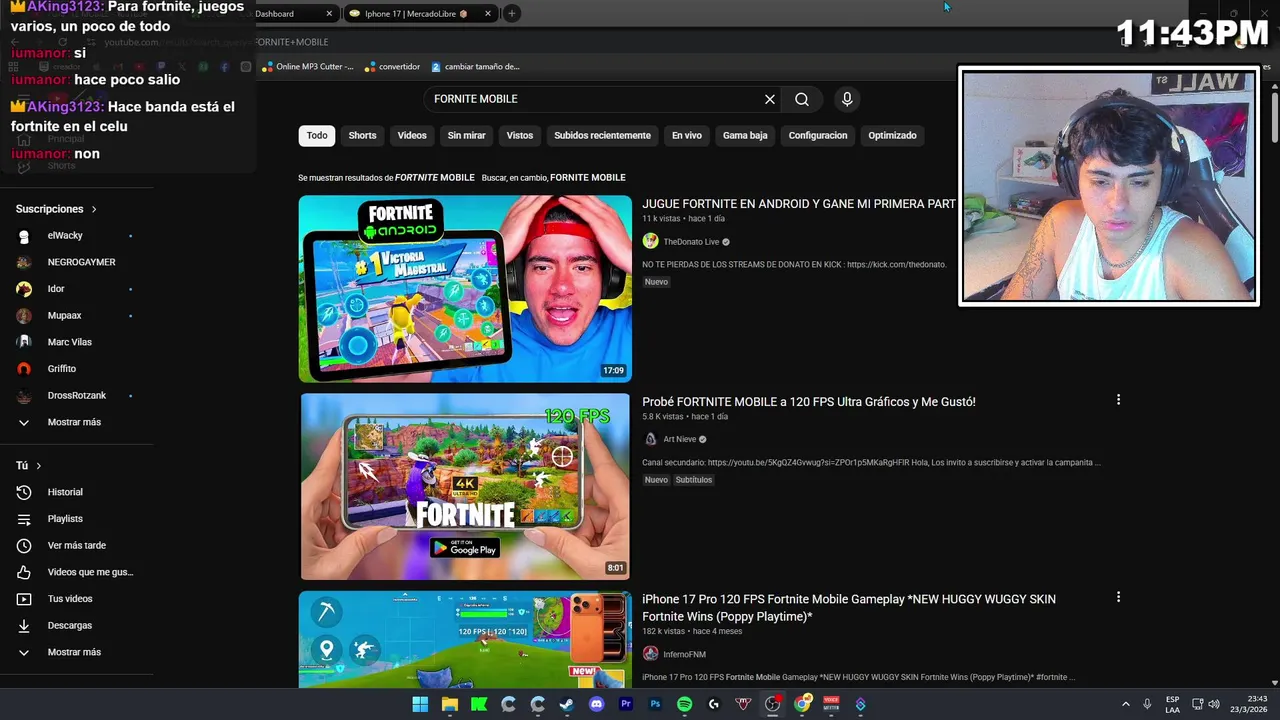Open the three-dot menu for iPhone 17 Pro video
Viewport: 1280px width, 720px height.
[1118, 598]
